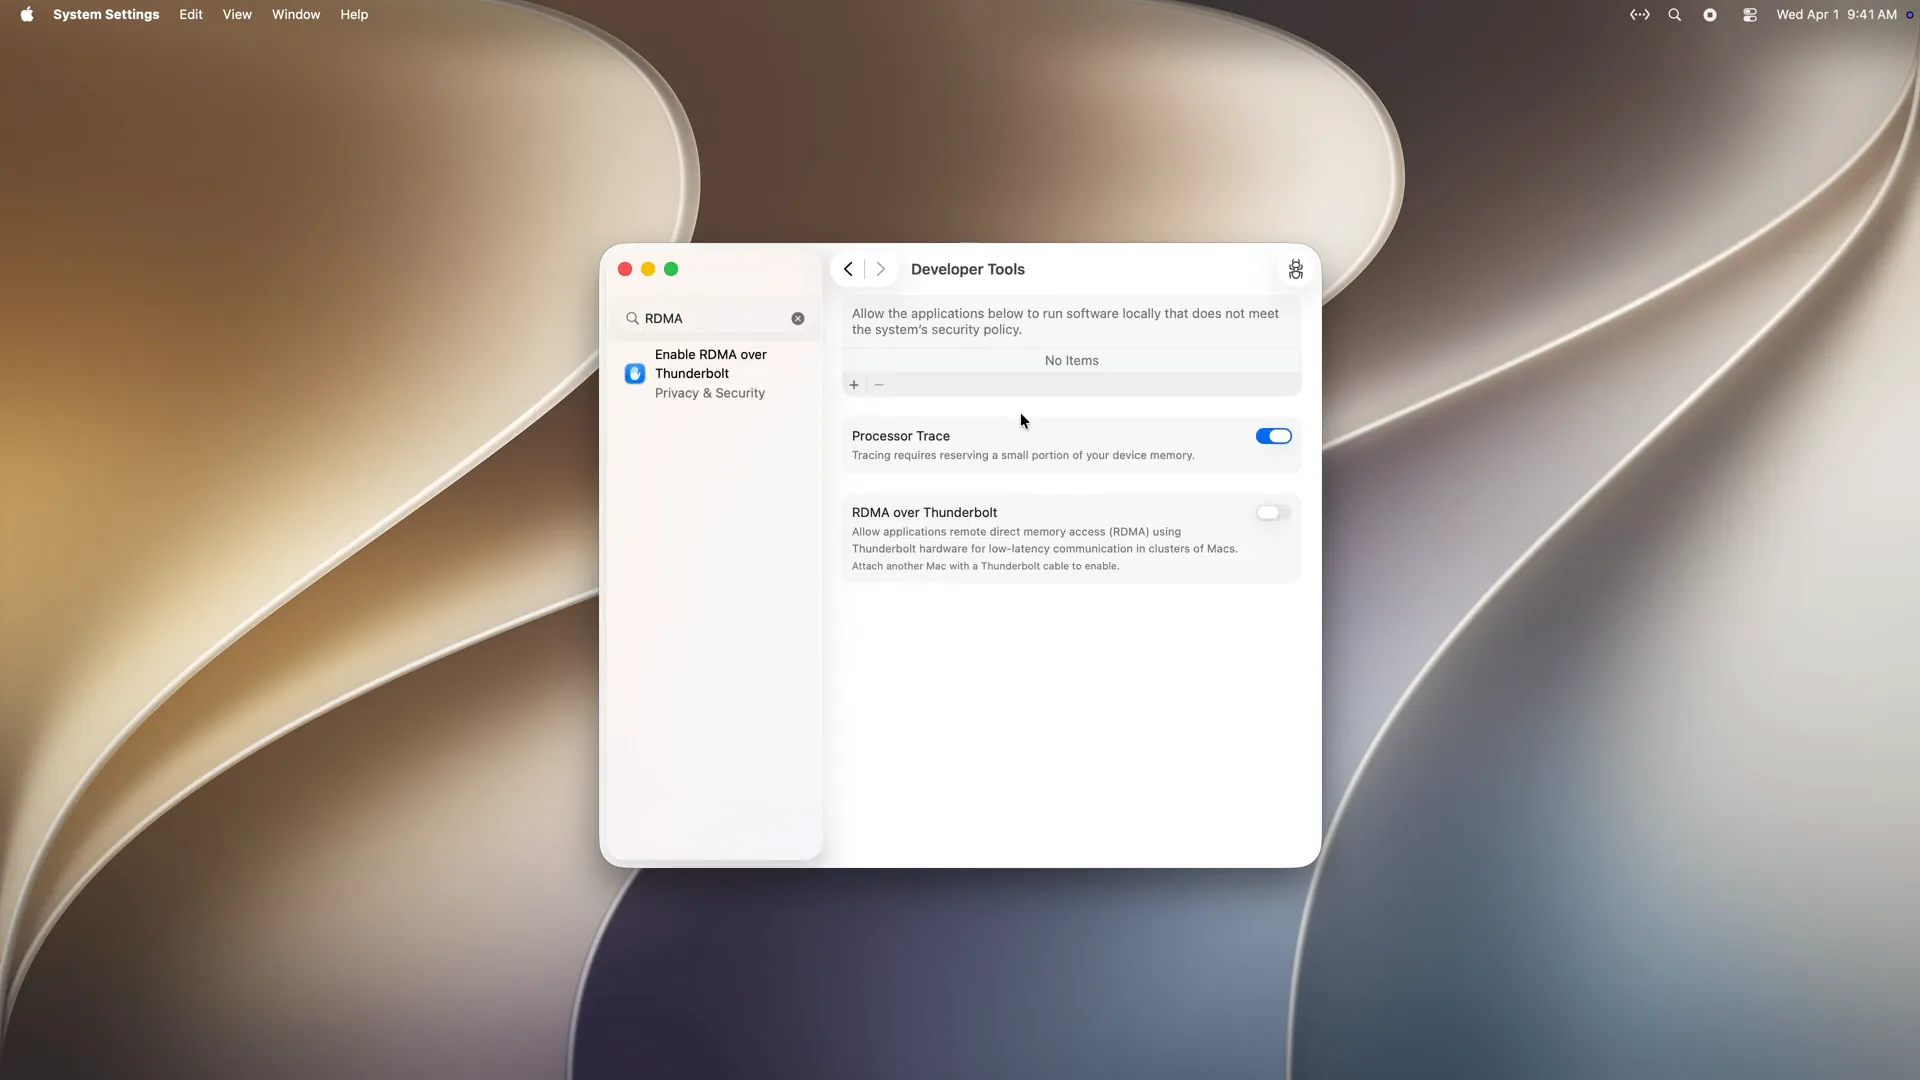Open the Edit menu
The image size is (1920, 1080).
pos(191,14)
